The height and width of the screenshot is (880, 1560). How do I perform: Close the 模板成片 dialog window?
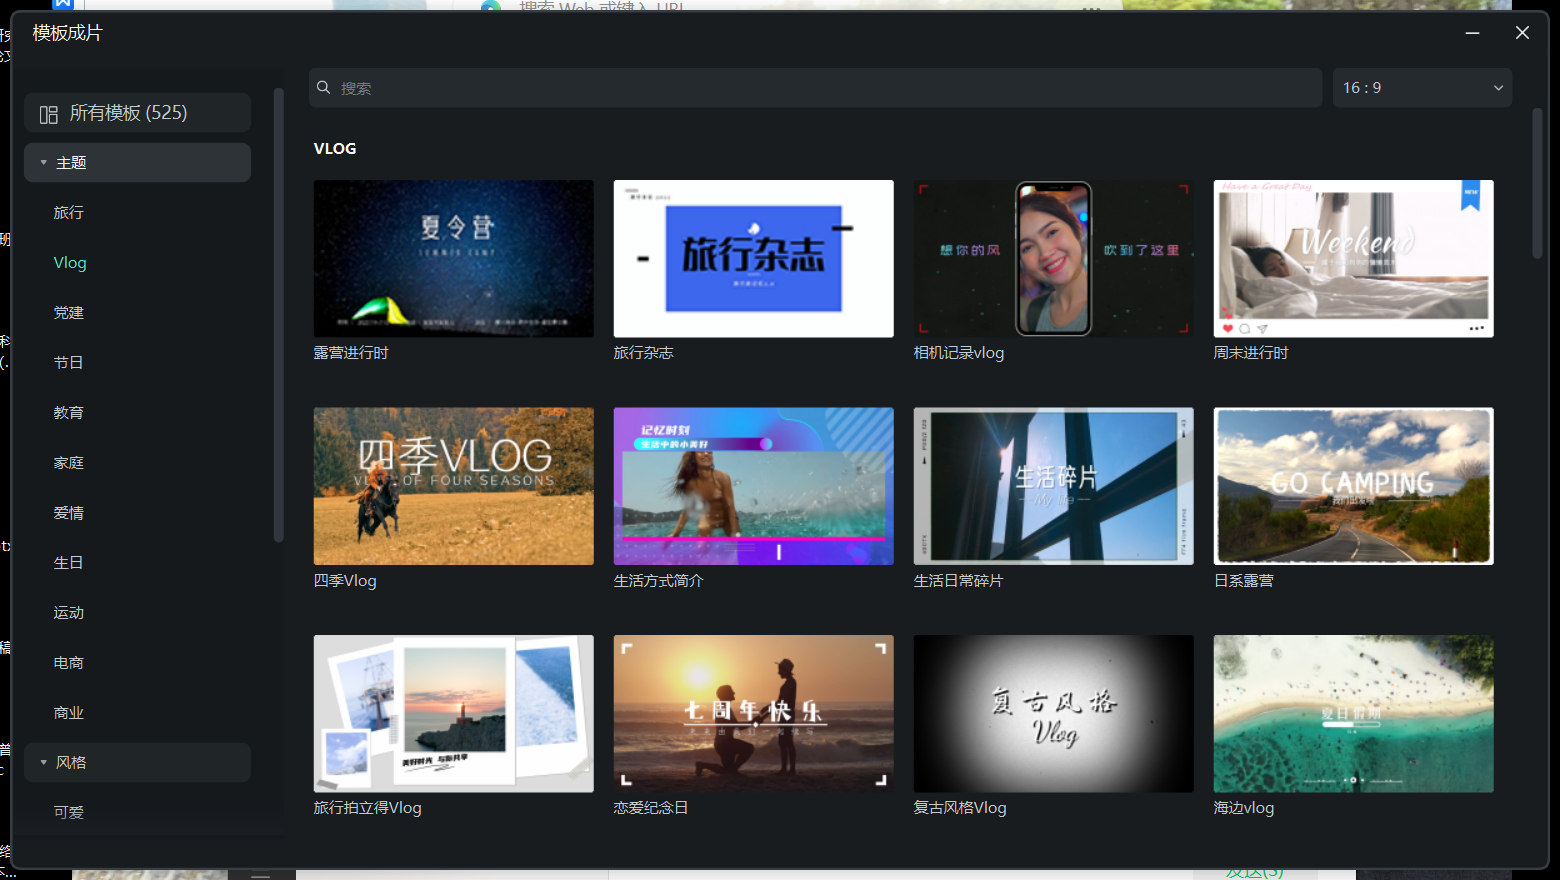click(1522, 33)
